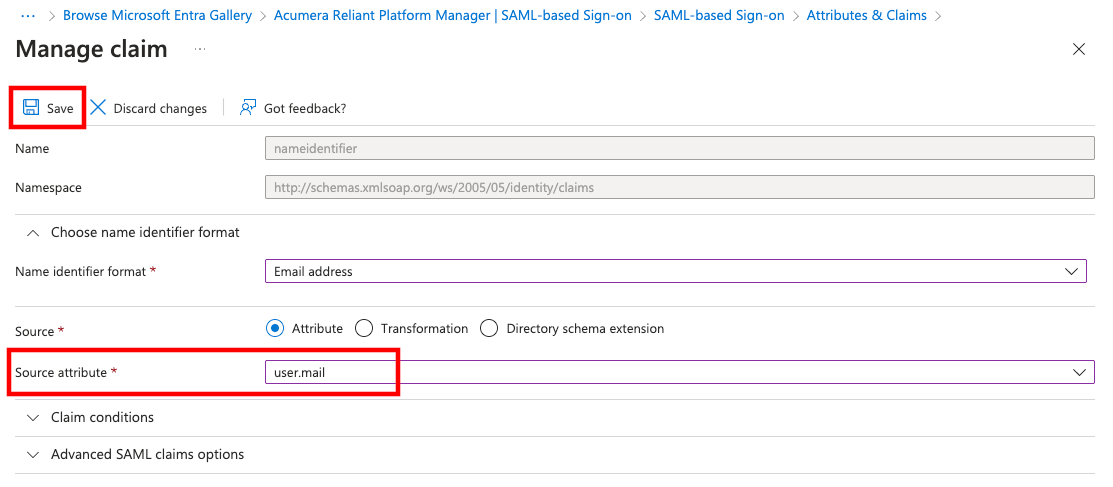This screenshot has width=1113, height=487.
Task: Click the Got feedback person icon
Action: tap(248, 107)
